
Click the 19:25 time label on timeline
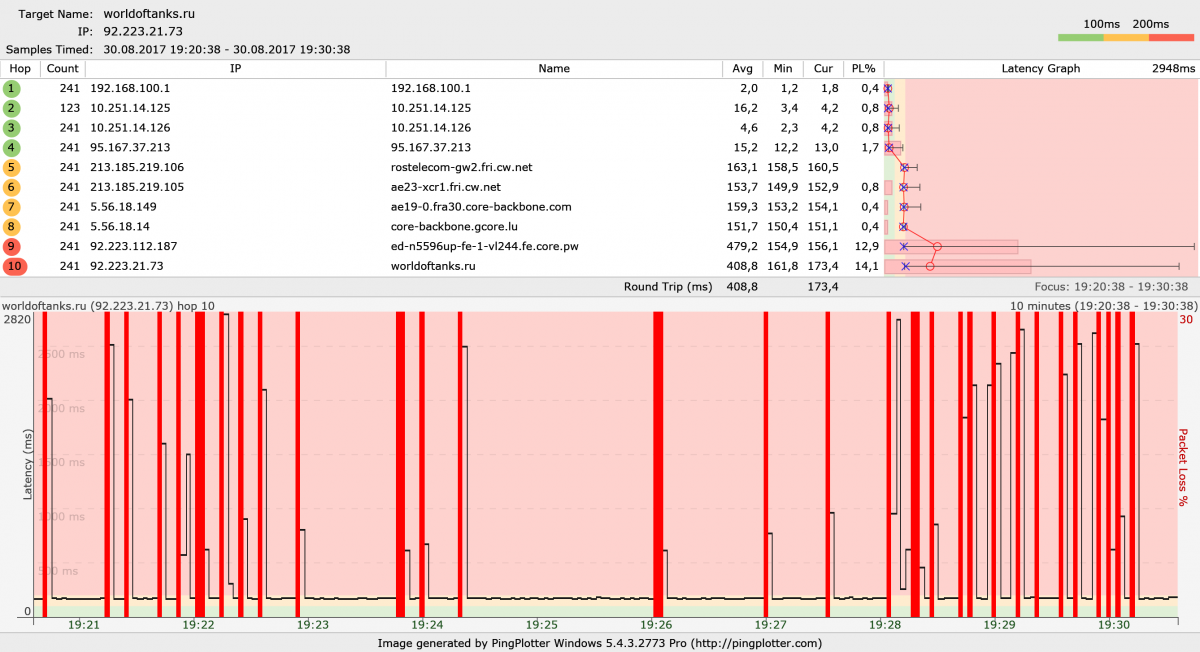pos(542,625)
